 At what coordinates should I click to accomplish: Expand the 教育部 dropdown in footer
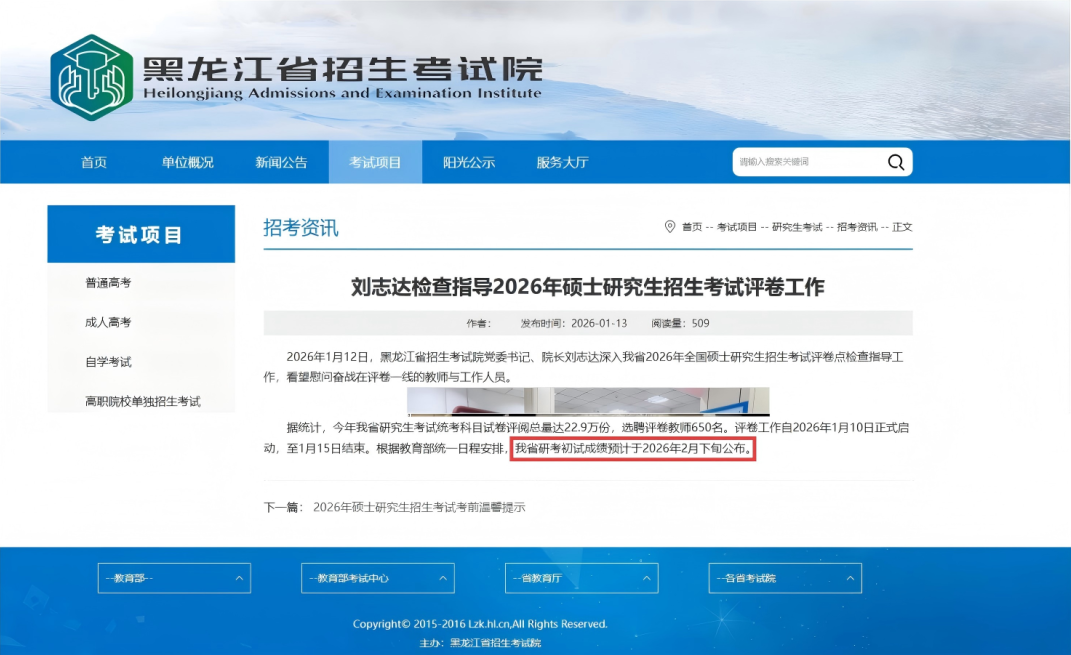tap(174, 578)
